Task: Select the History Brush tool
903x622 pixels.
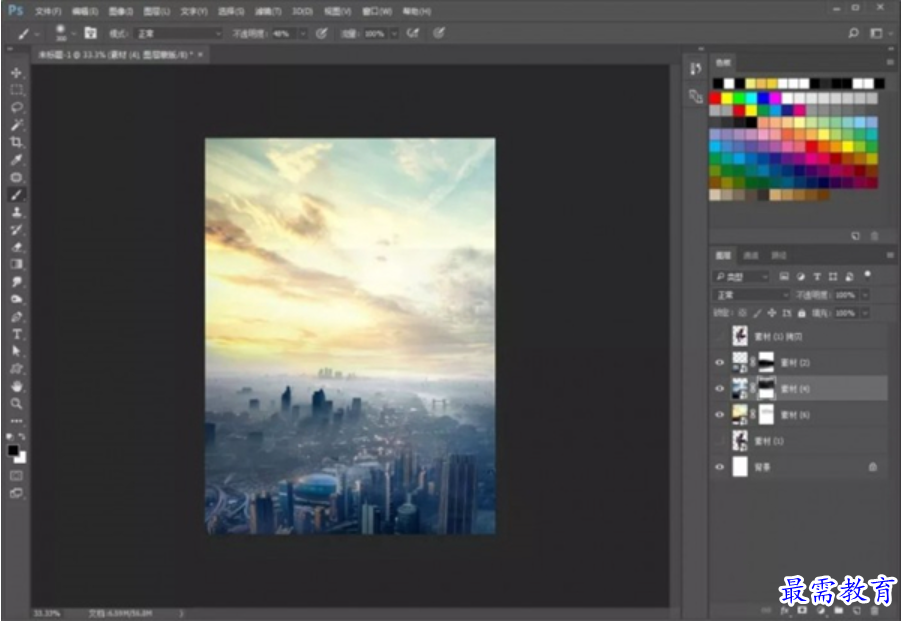Action: 17,229
